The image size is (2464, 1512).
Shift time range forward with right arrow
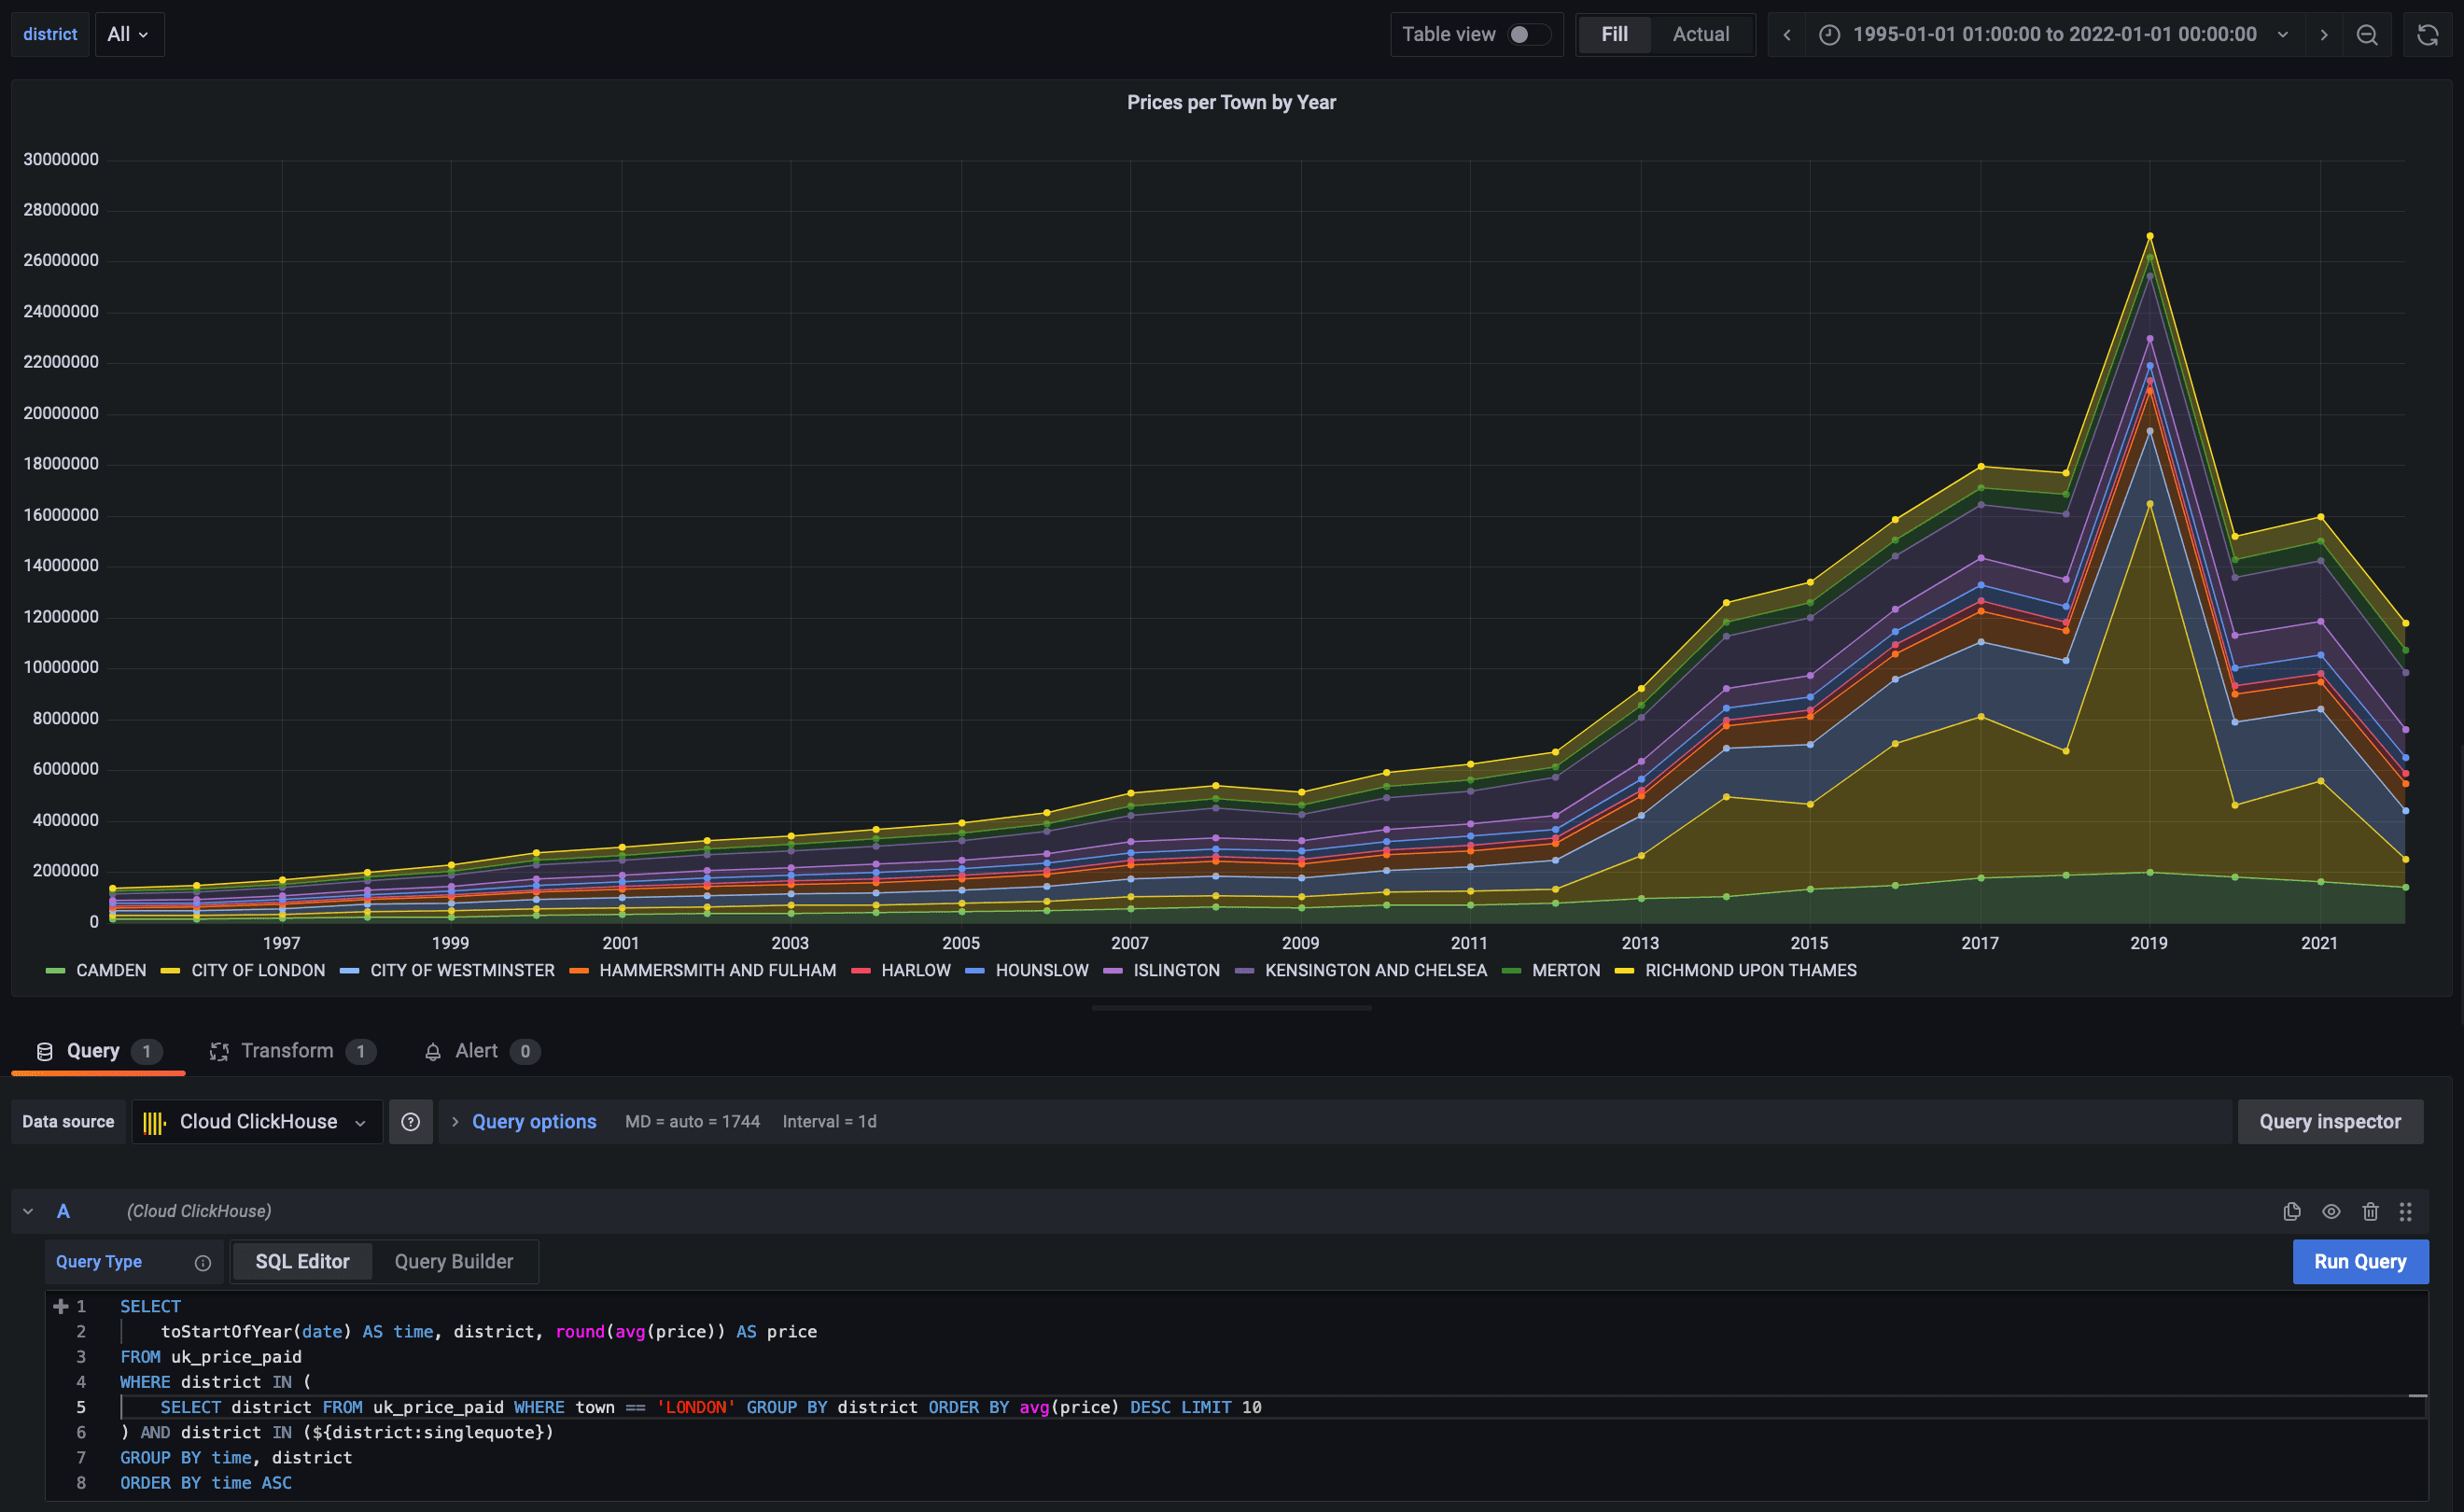coord(2324,35)
